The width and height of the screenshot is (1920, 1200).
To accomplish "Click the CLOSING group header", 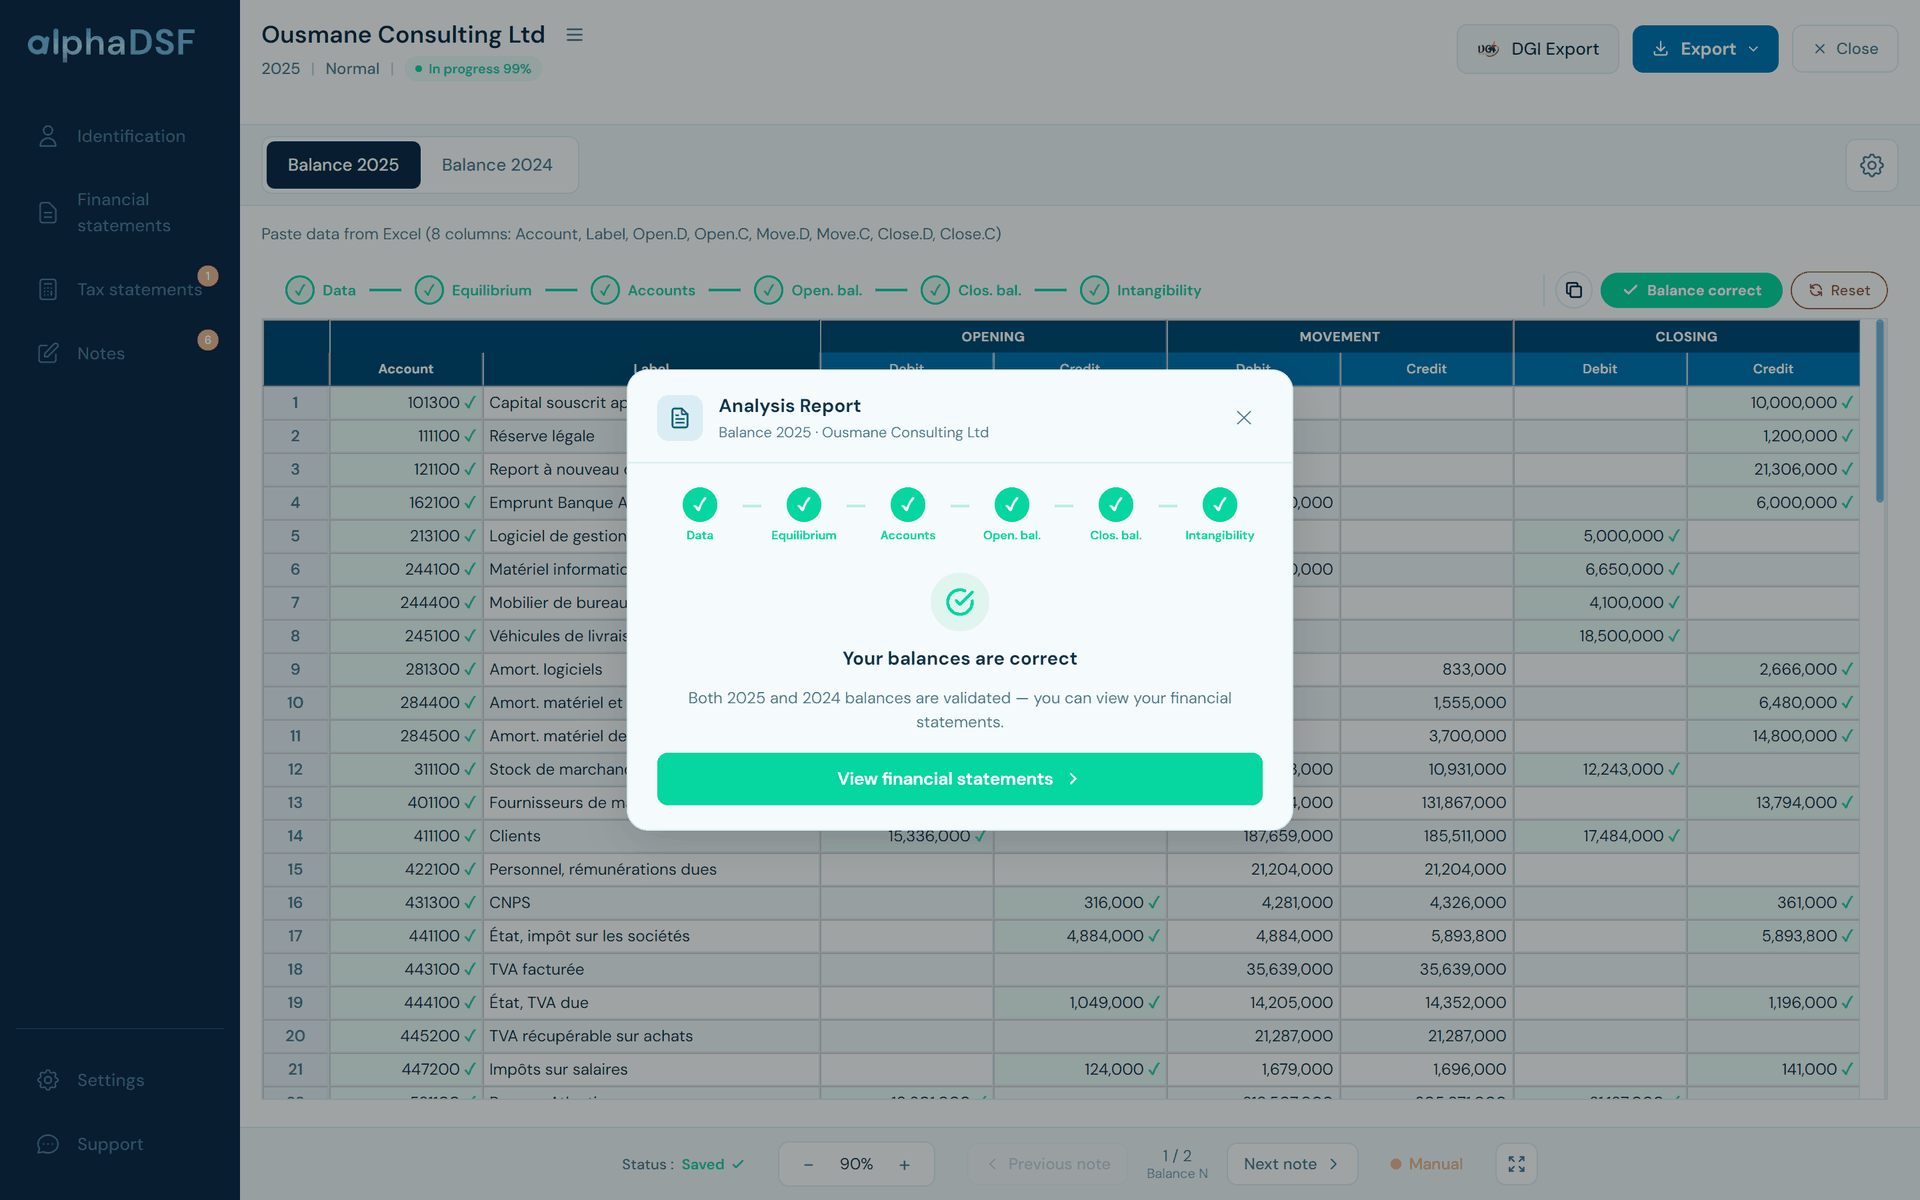I will 1686,337.
